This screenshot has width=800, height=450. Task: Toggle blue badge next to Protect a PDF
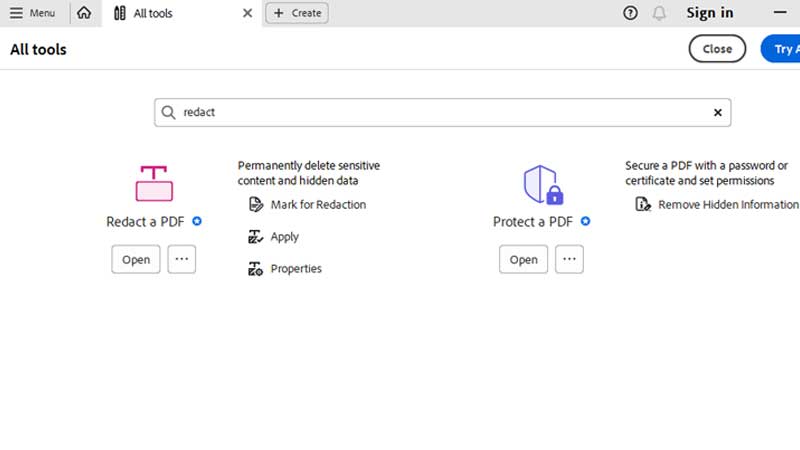click(585, 221)
